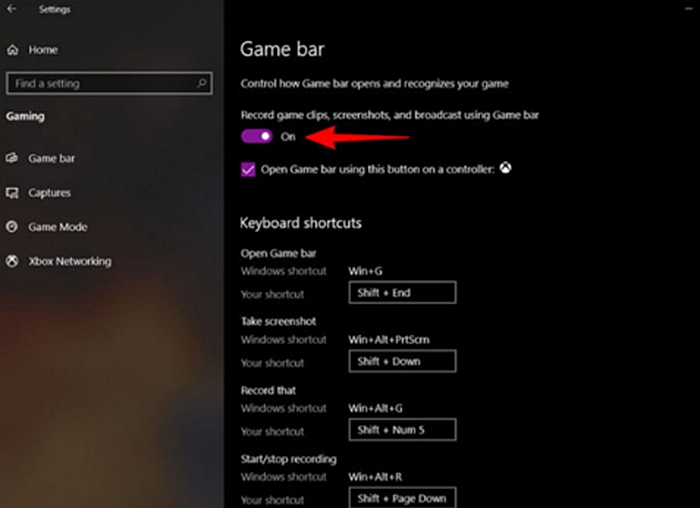Go back using the arrow icon
Screen dimensions: 700x508
pyautogui.click(x=12, y=9)
